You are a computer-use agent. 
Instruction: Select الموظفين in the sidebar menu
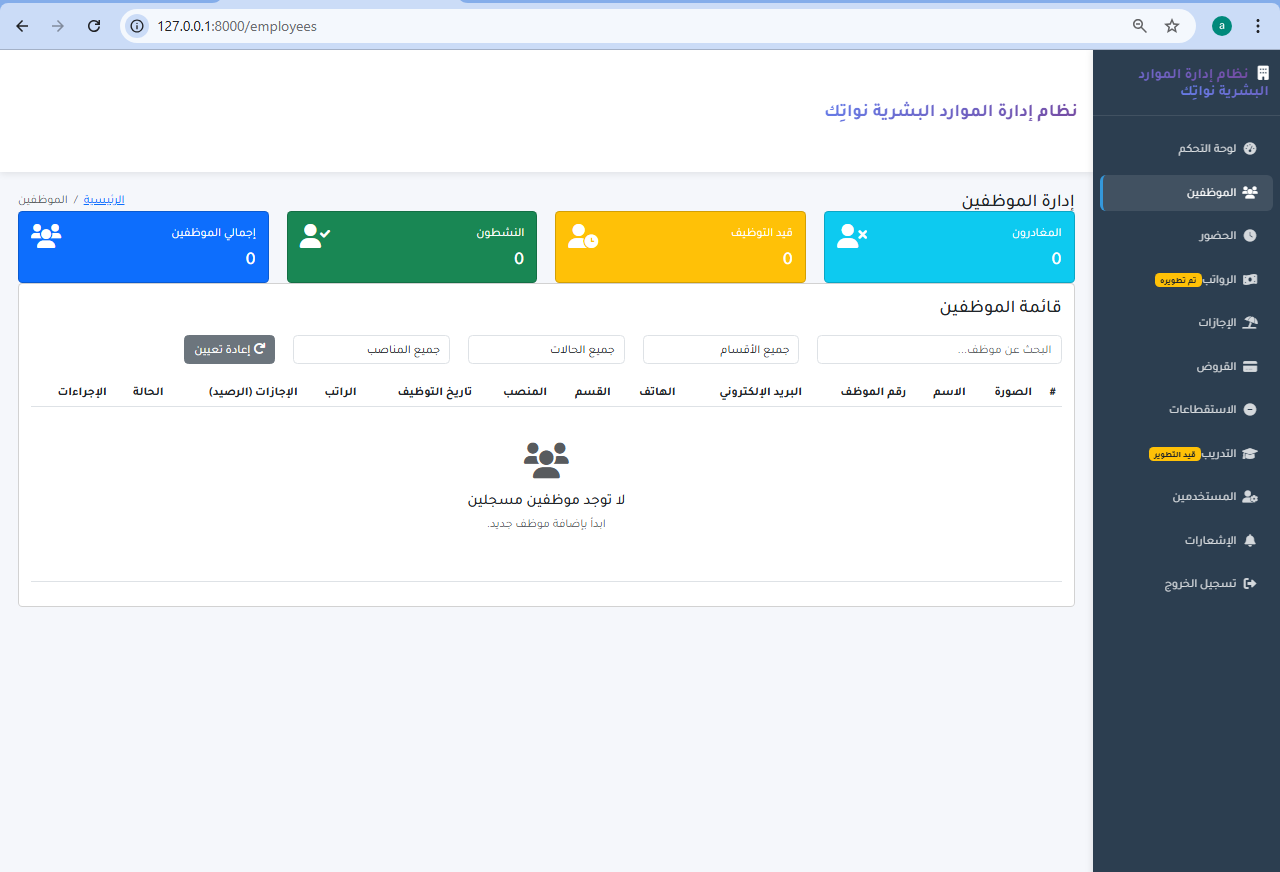(1211, 192)
